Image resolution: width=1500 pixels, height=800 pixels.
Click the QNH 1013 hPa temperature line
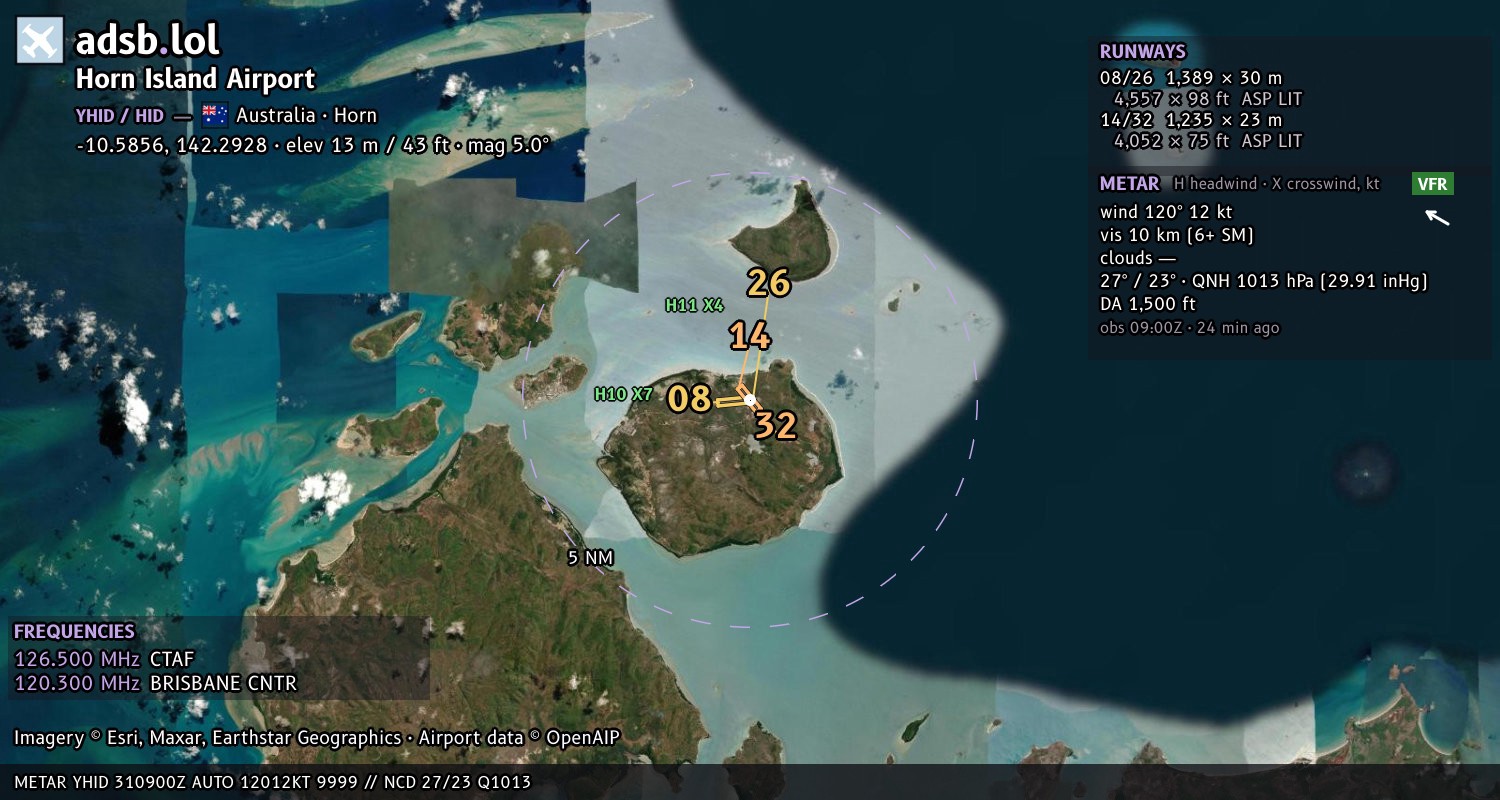pyautogui.click(x=1263, y=281)
